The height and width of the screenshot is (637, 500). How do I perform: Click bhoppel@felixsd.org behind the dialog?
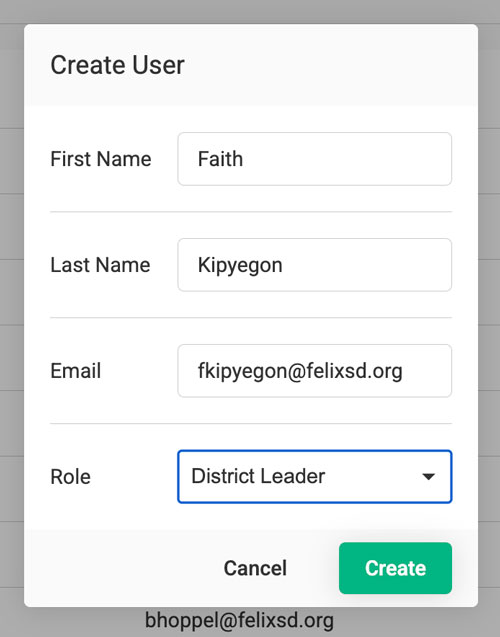[239, 621]
